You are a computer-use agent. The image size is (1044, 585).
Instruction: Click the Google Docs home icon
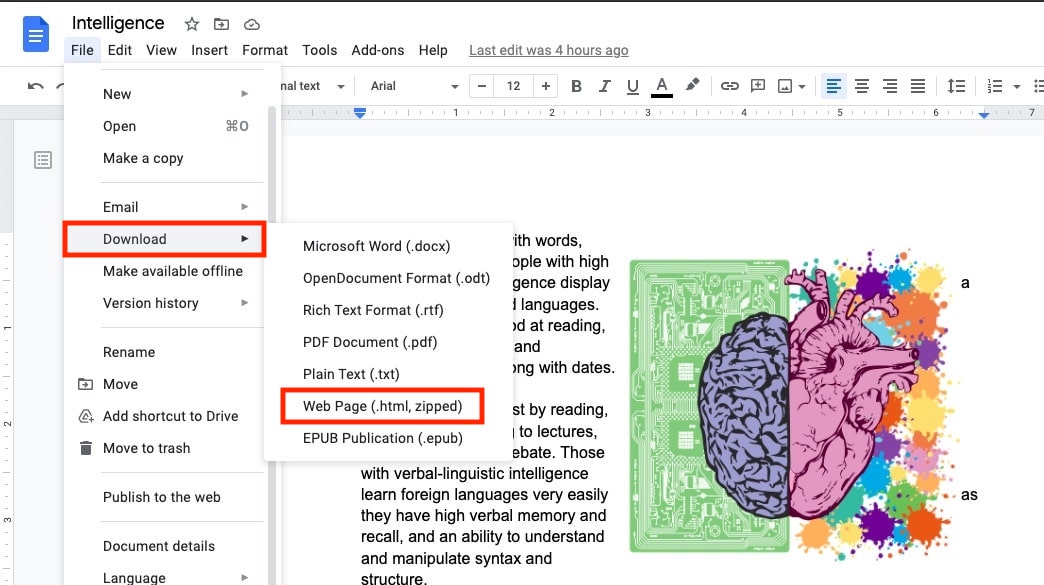35,33
